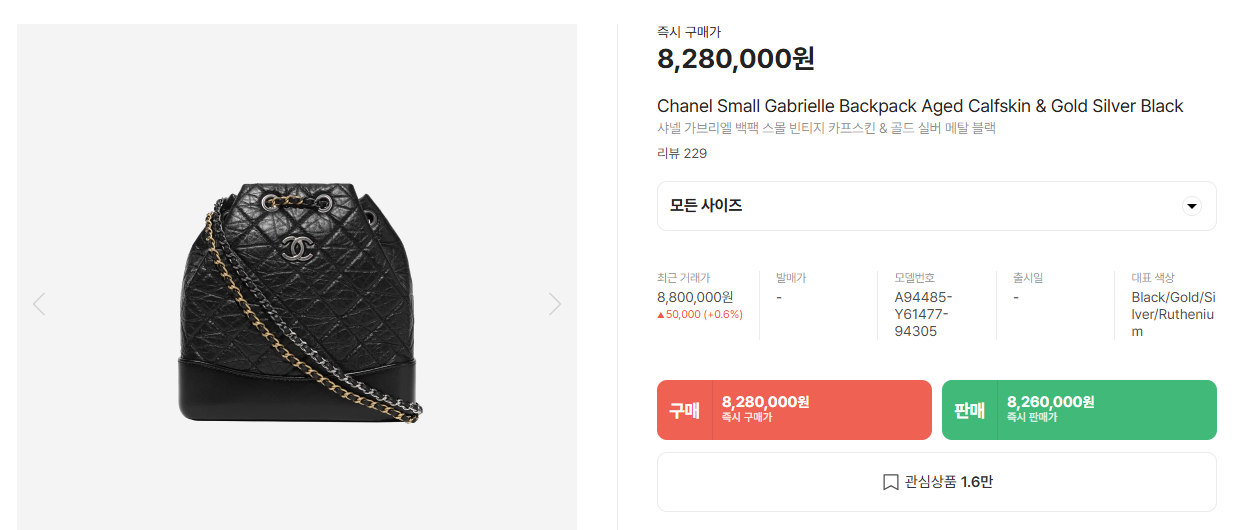Screen dimensions: 1258x530
Task: Go to the previous product image
Action: click(39, 304)
